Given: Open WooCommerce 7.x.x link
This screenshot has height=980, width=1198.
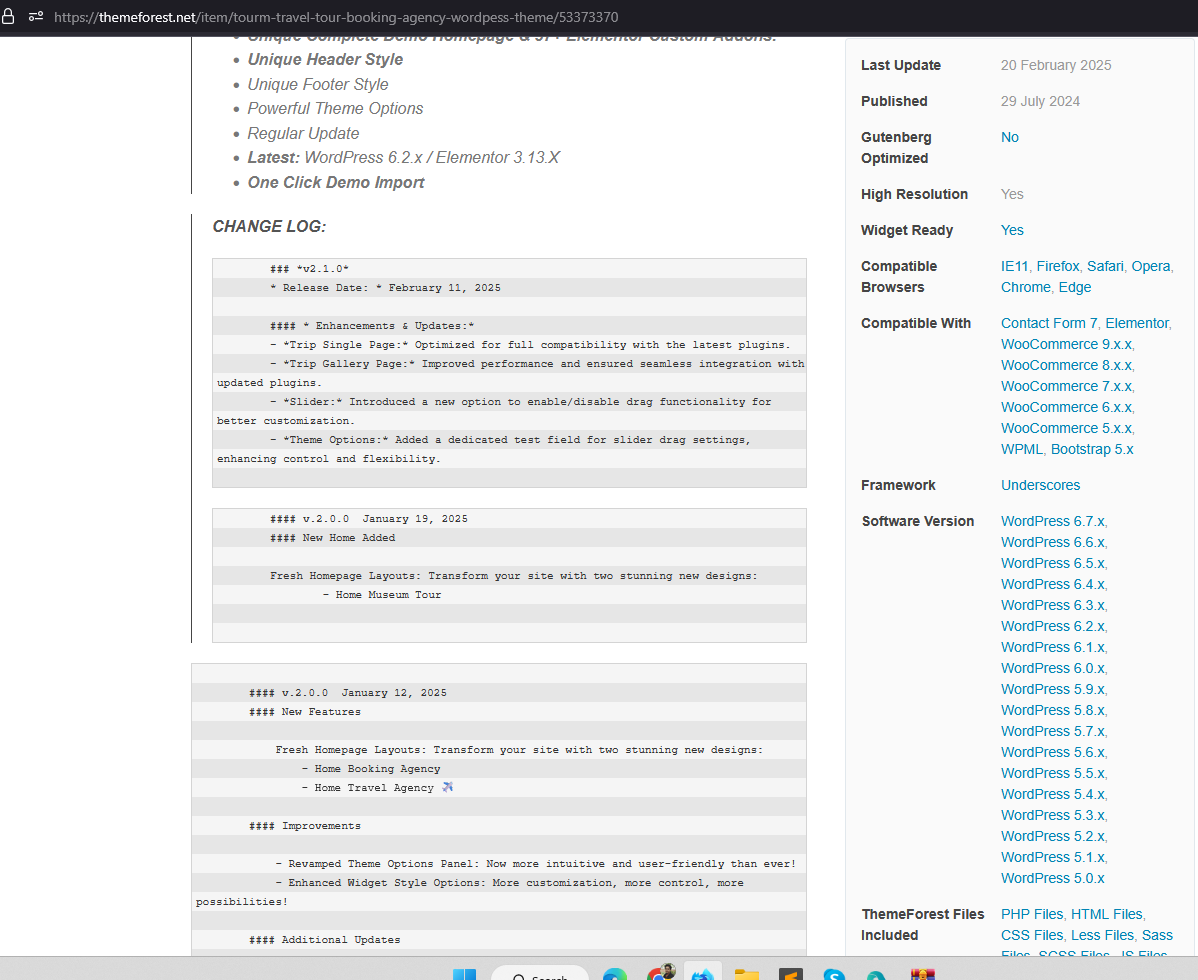Looking at the screenshot, I should (1067, 387).
